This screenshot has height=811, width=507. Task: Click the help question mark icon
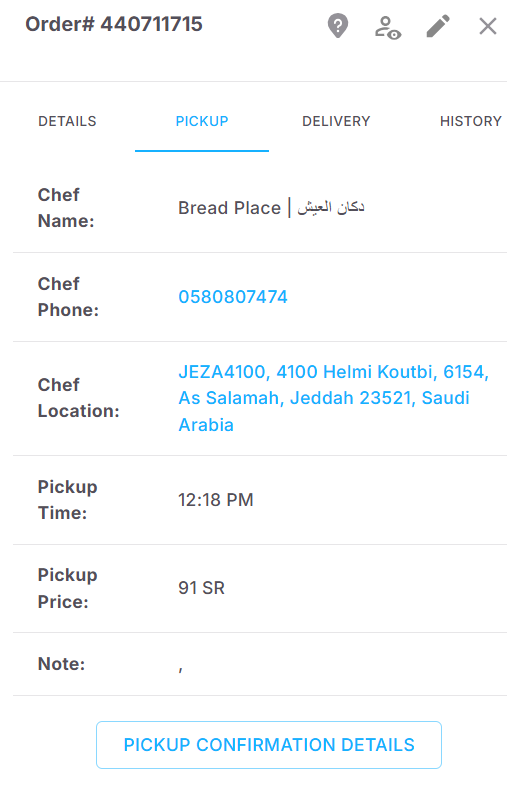[x=338, y=26]
